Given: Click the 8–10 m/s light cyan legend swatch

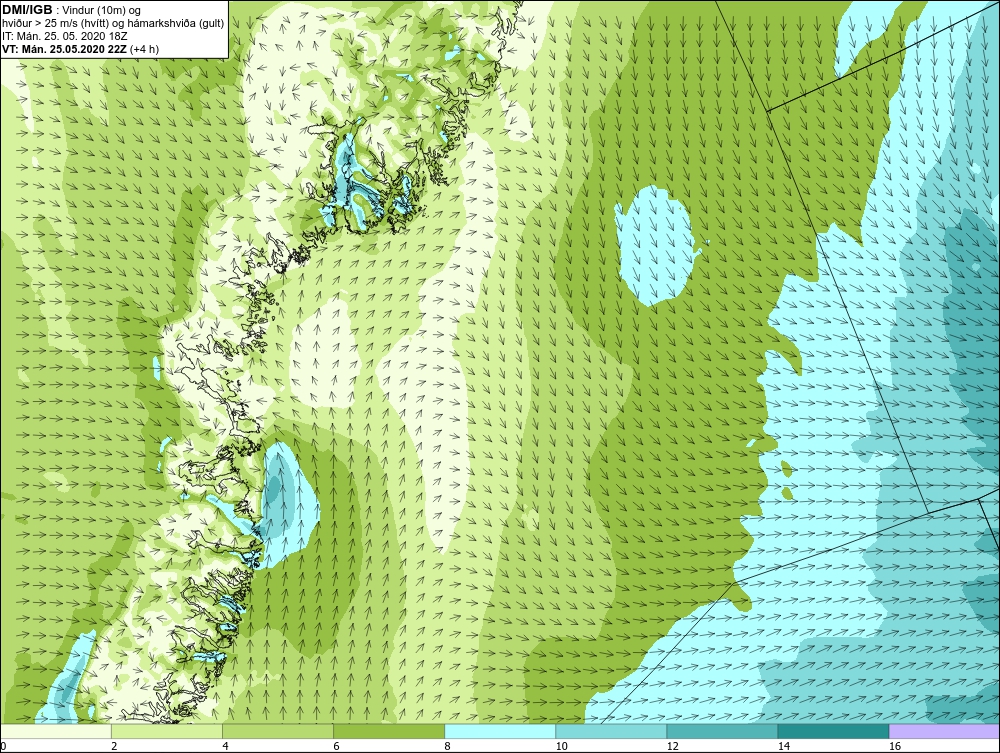Looking at the screenshot, I should coord(499,731).
